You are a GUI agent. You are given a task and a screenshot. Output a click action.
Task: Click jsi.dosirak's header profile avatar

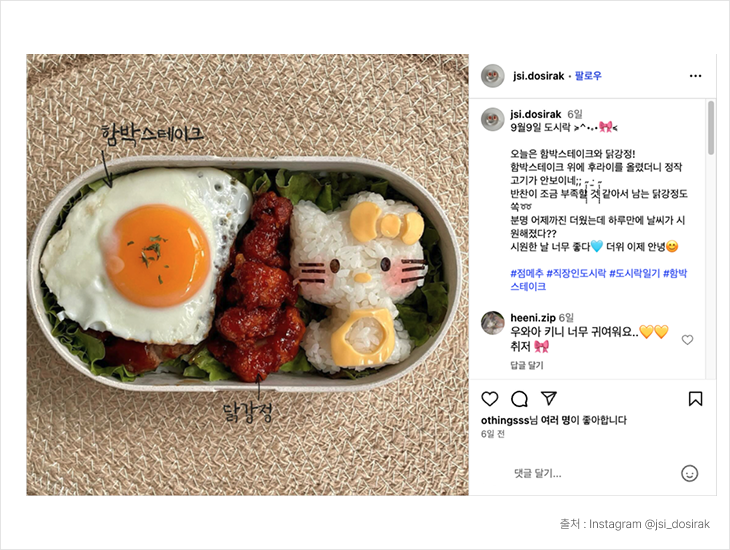coord(493,75)
